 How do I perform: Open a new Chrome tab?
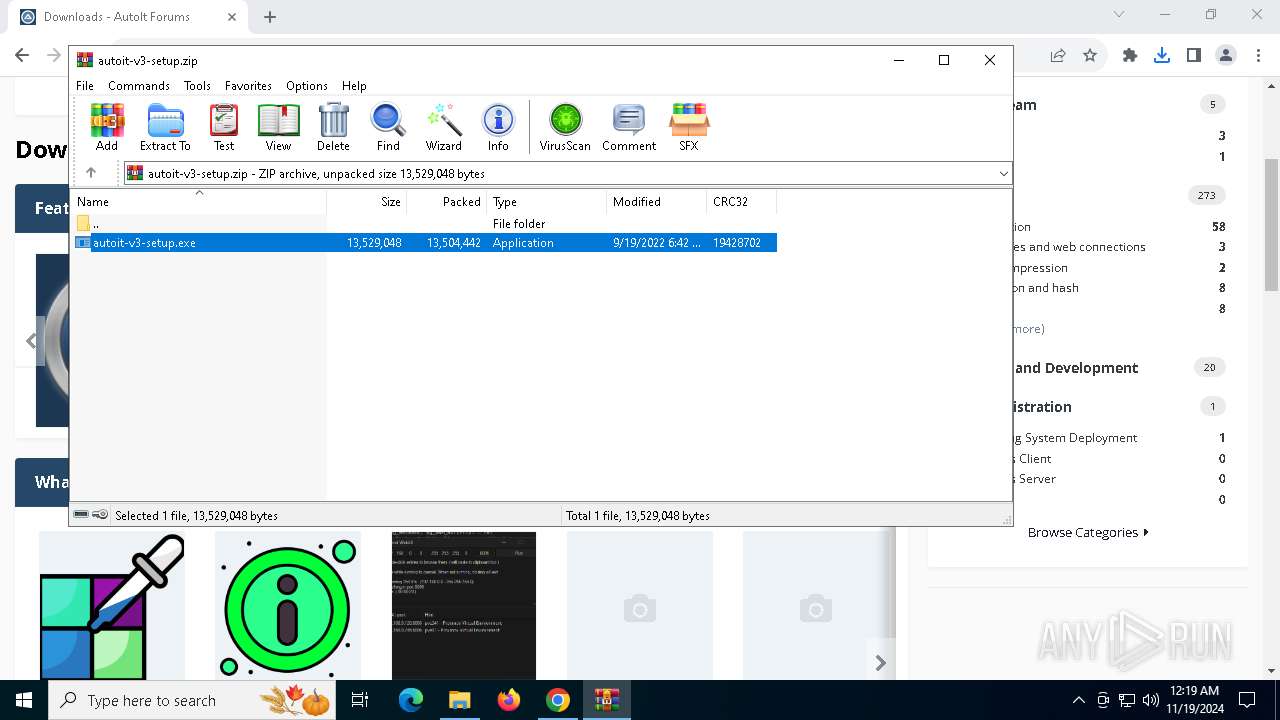270,17
